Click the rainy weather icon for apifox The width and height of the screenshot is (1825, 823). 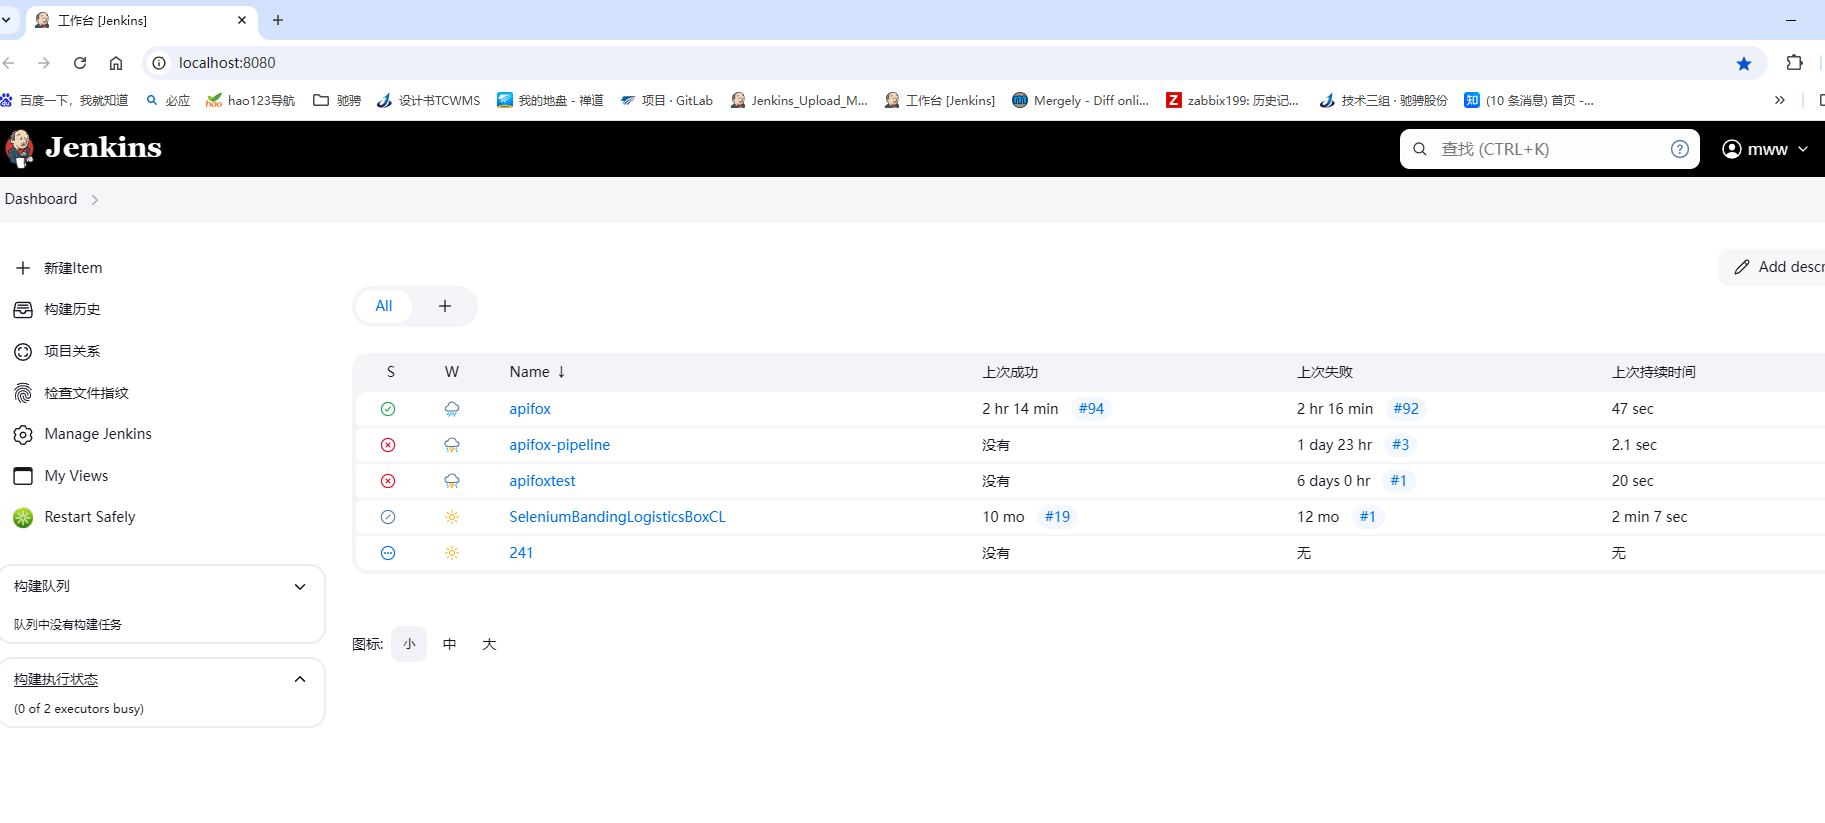tap(452, 409)
